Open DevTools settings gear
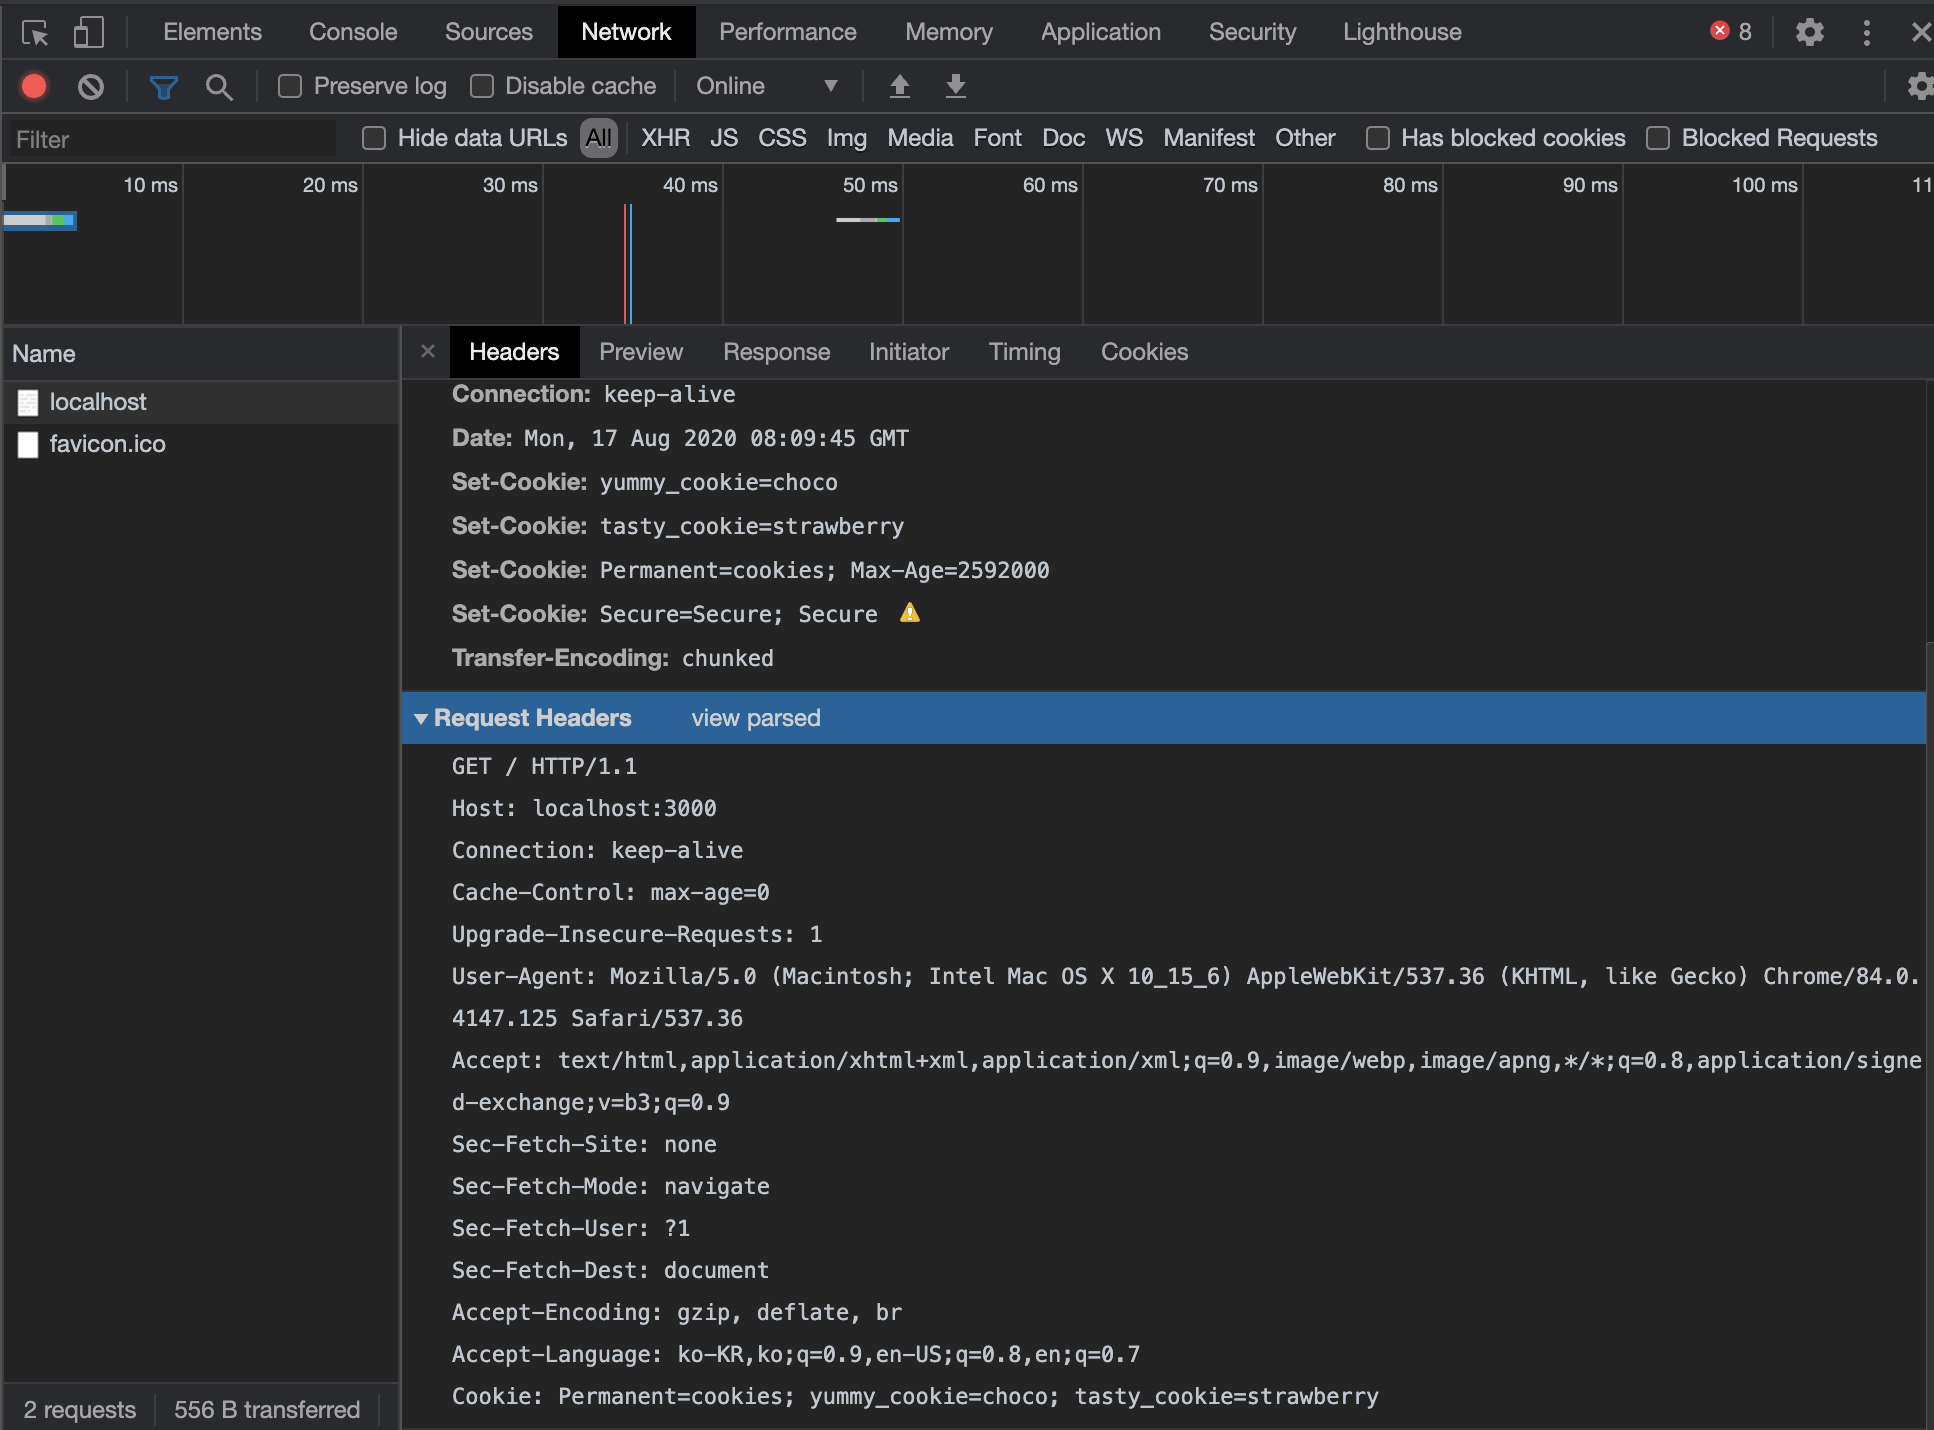 pyautogui.click(x=1809, y=33)
